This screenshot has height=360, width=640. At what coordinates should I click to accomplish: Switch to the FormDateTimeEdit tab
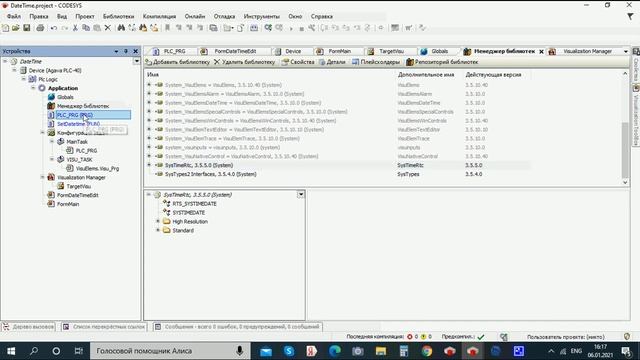click(230, 51)
